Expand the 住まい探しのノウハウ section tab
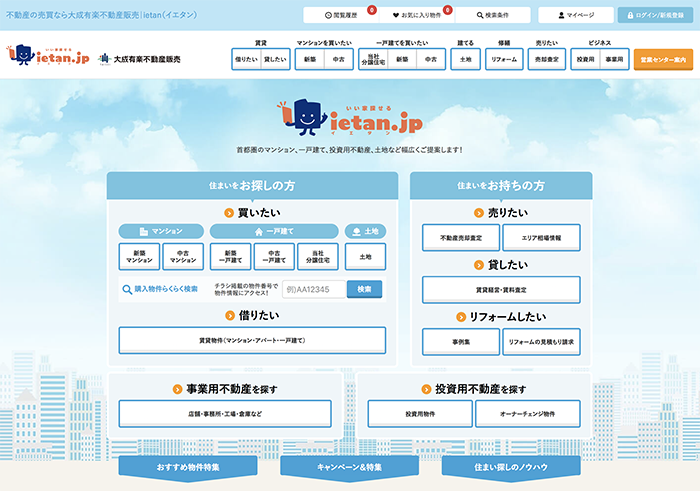The width and height of the screenshot is (700, 491). (510, 467)
